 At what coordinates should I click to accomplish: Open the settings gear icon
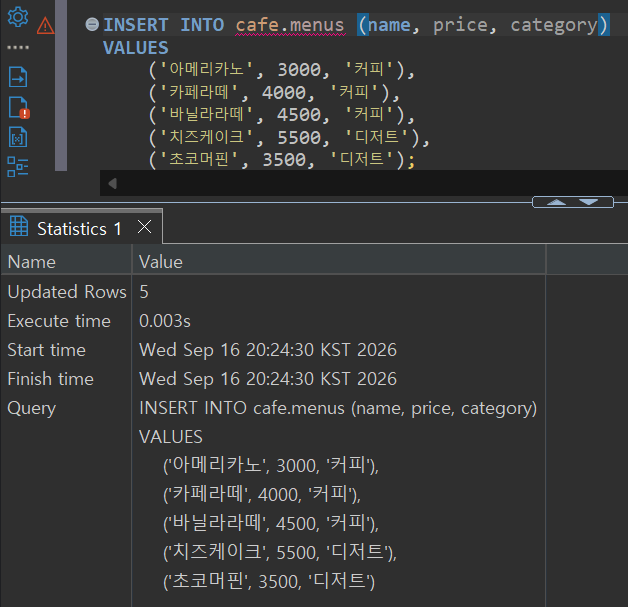(18, 17)
